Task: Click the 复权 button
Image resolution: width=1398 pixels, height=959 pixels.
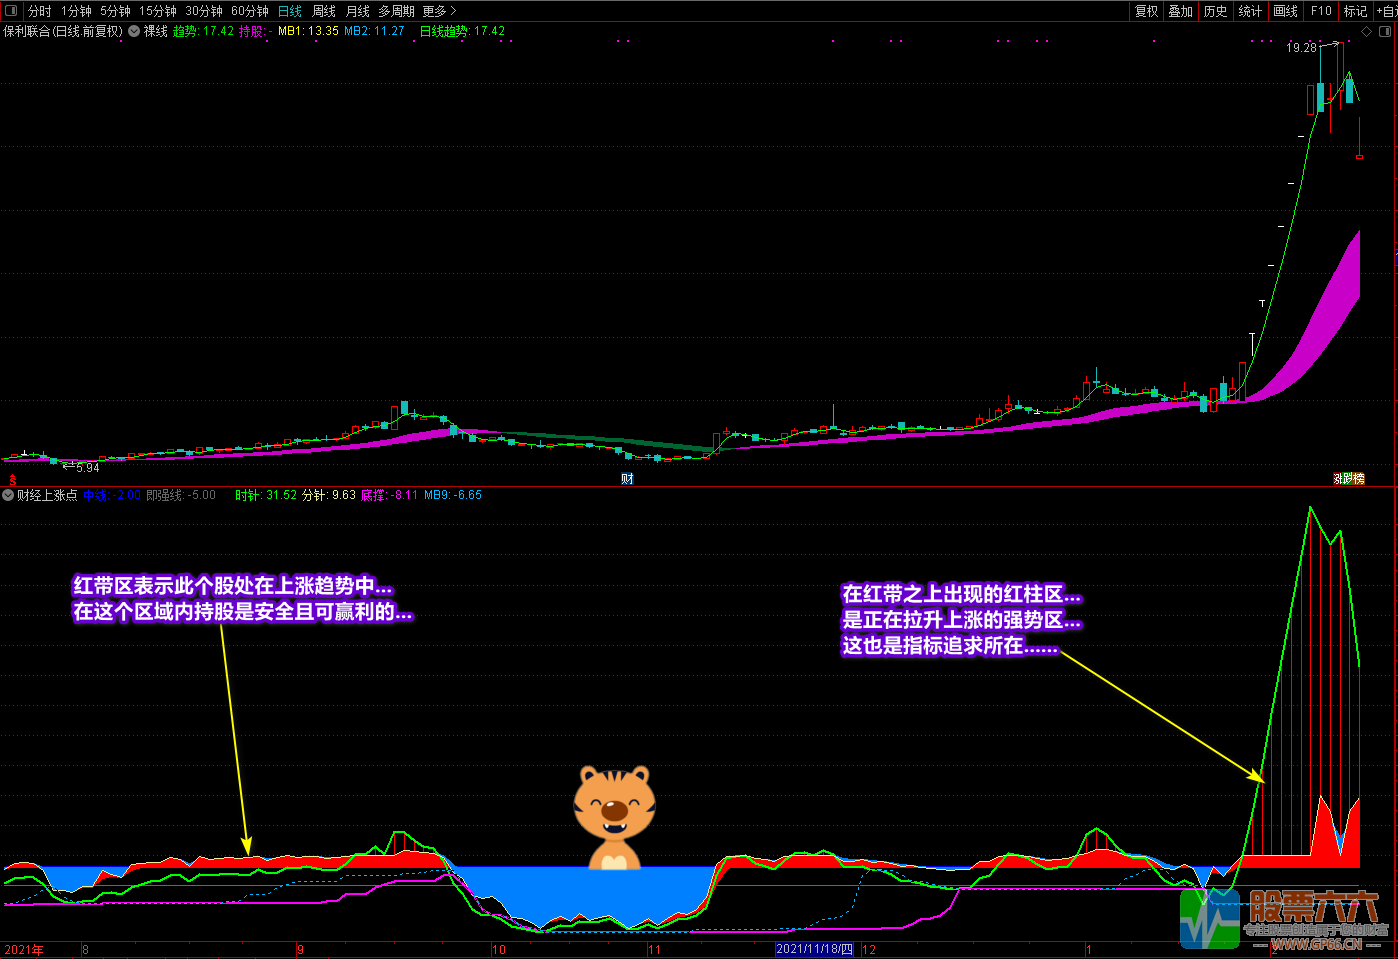Action: coord(1146,11)
